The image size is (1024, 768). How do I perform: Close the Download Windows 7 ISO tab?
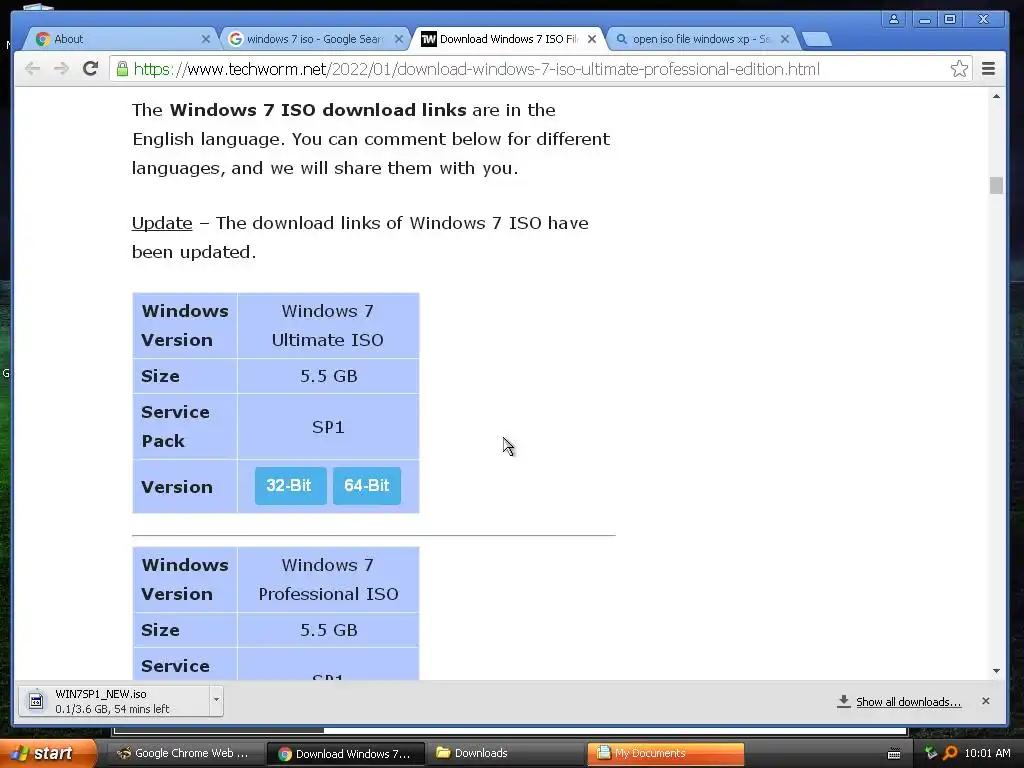592,39
